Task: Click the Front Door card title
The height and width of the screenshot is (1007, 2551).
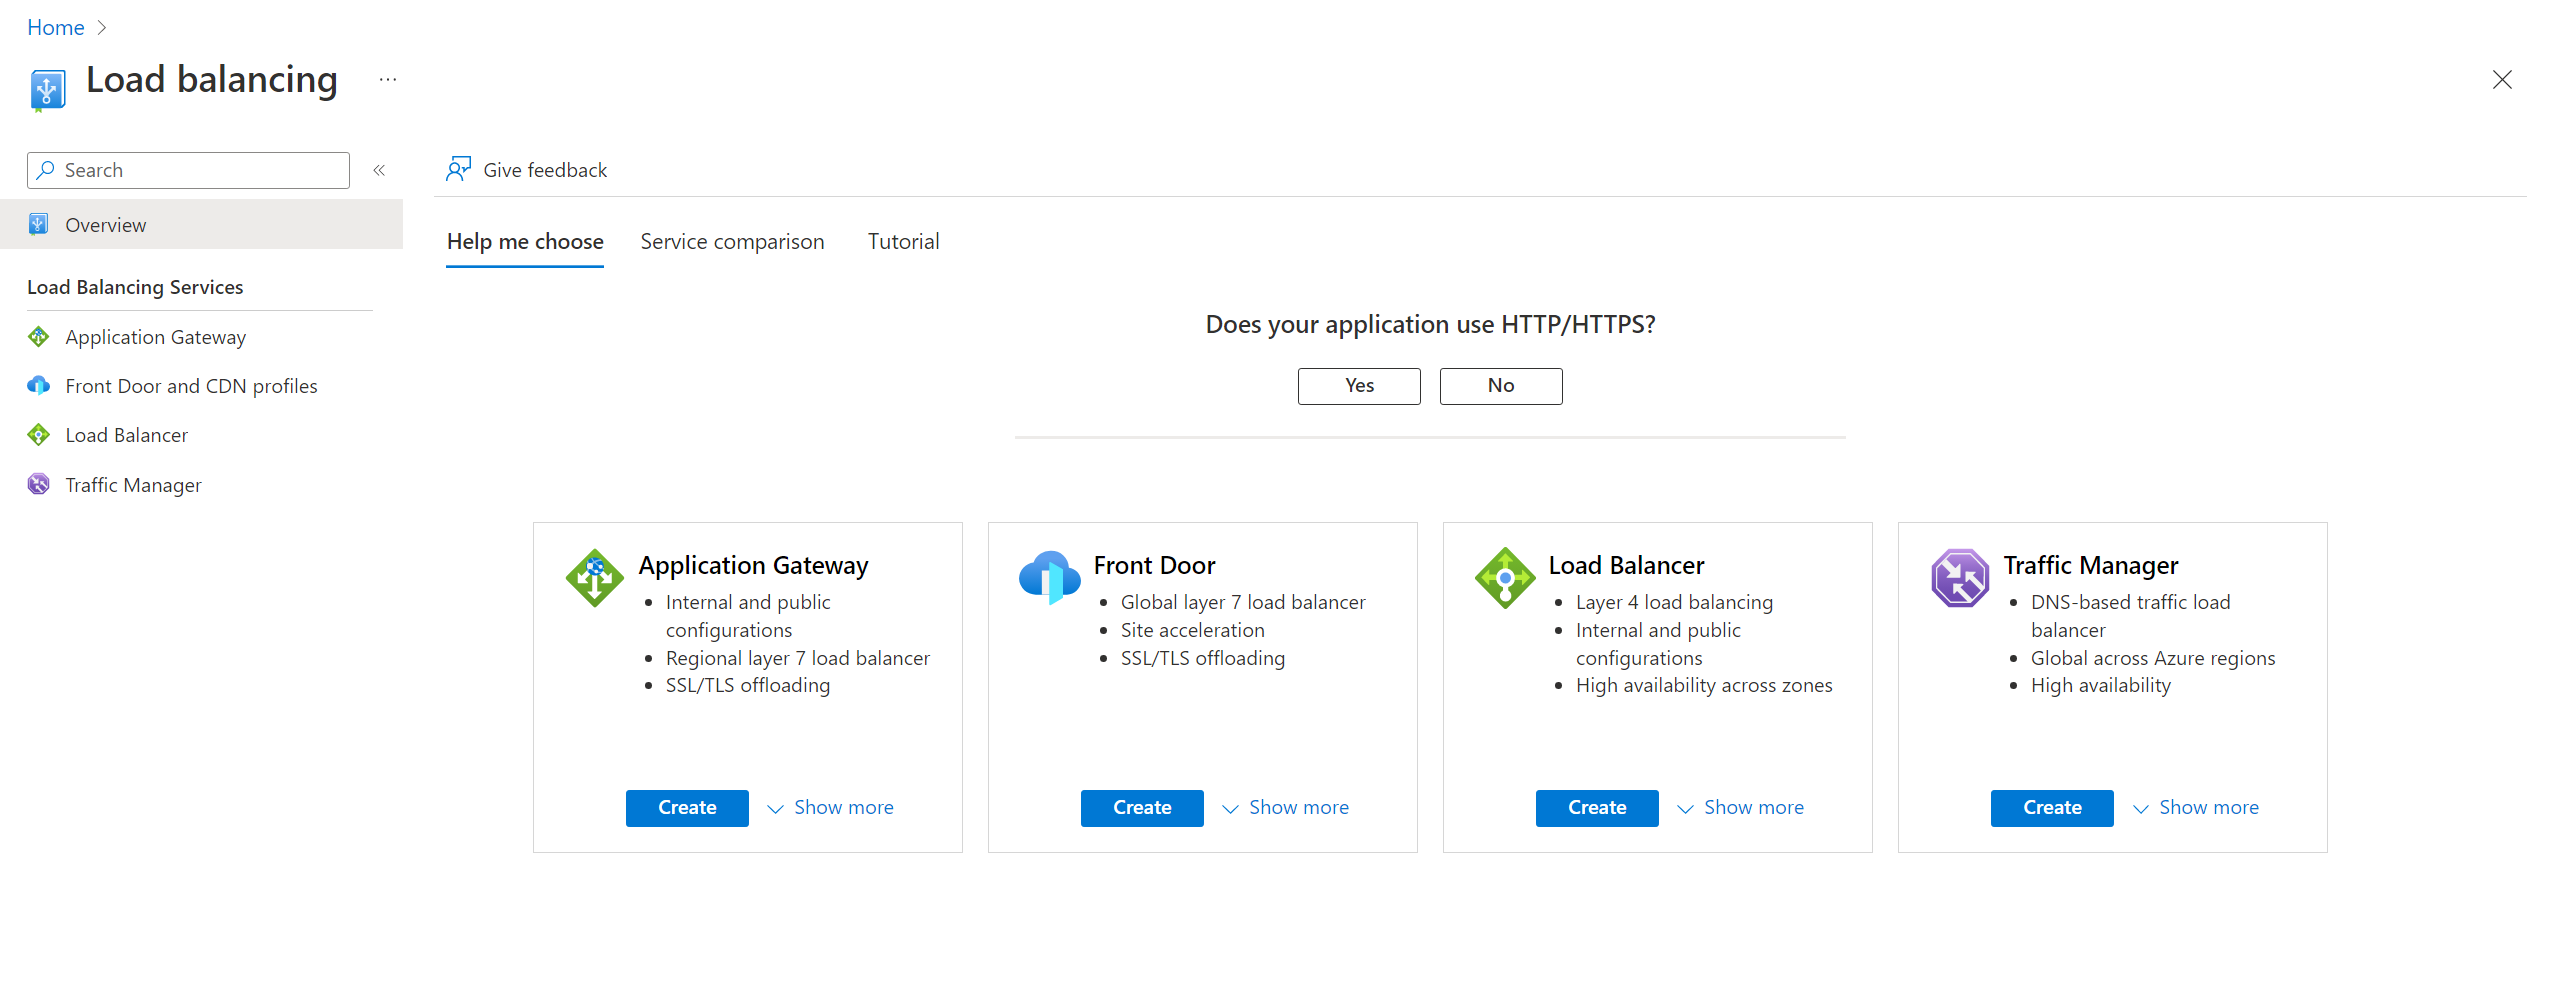Action: coord(1154,565)
